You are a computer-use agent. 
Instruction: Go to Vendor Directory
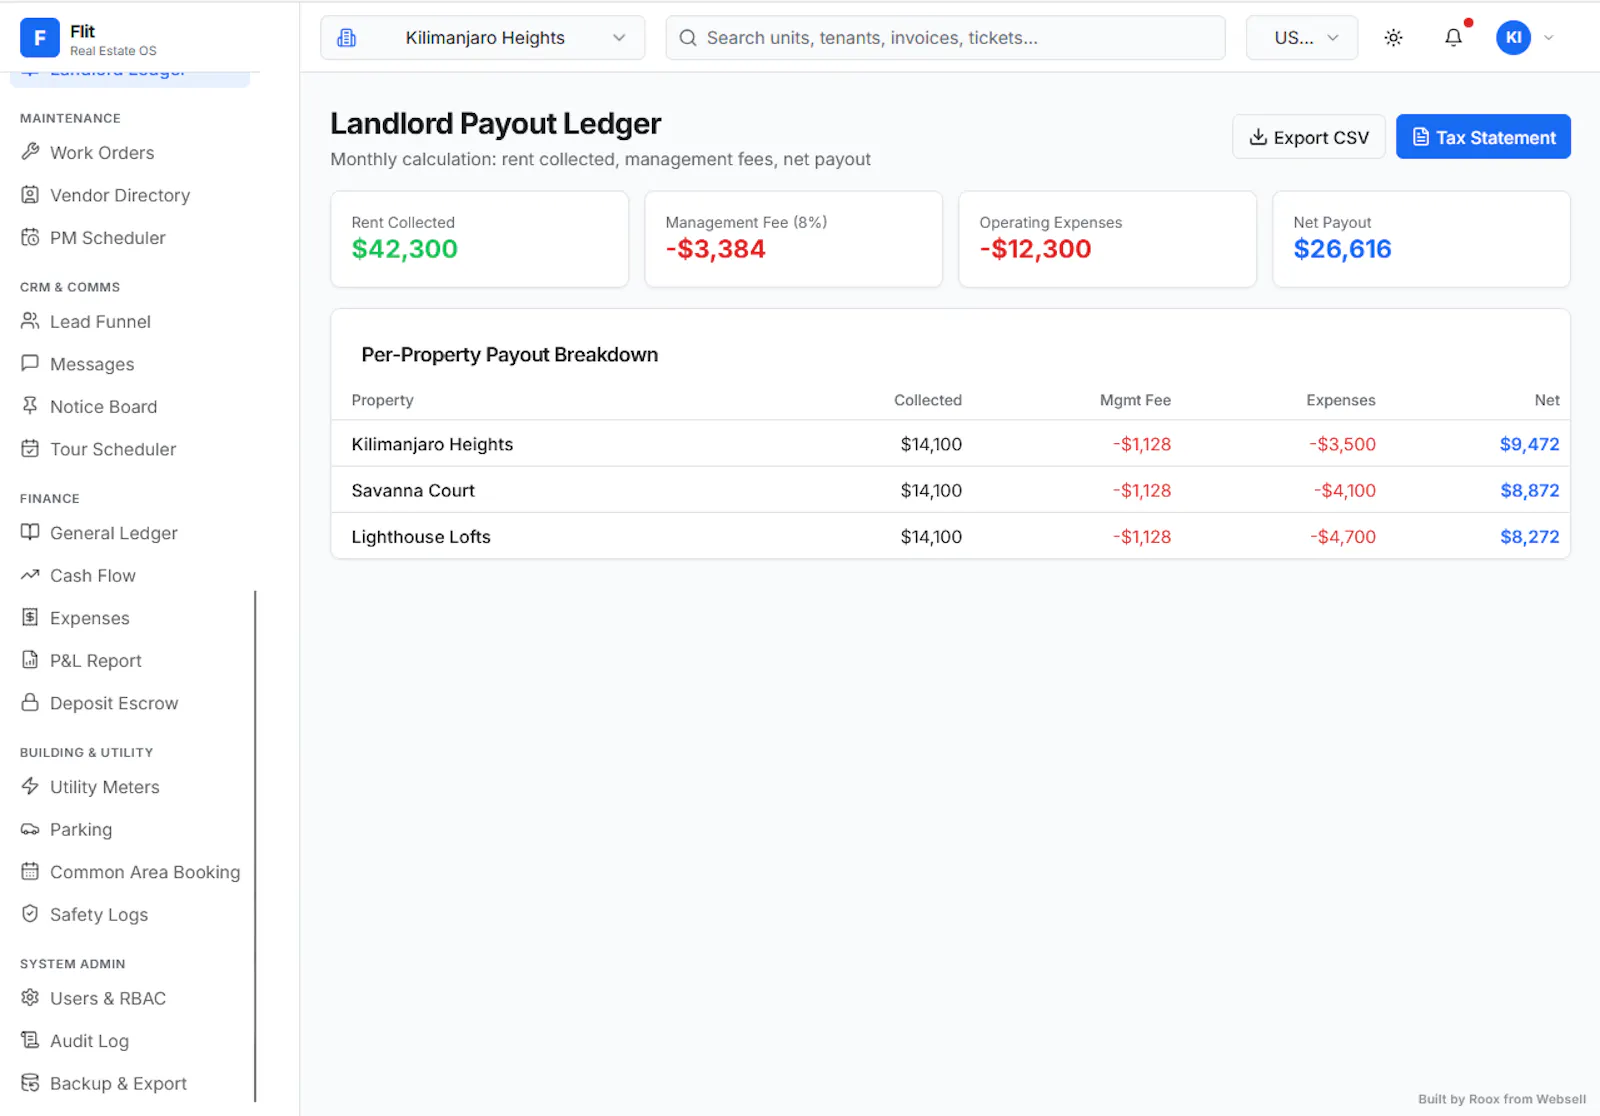tap(120, 195)
